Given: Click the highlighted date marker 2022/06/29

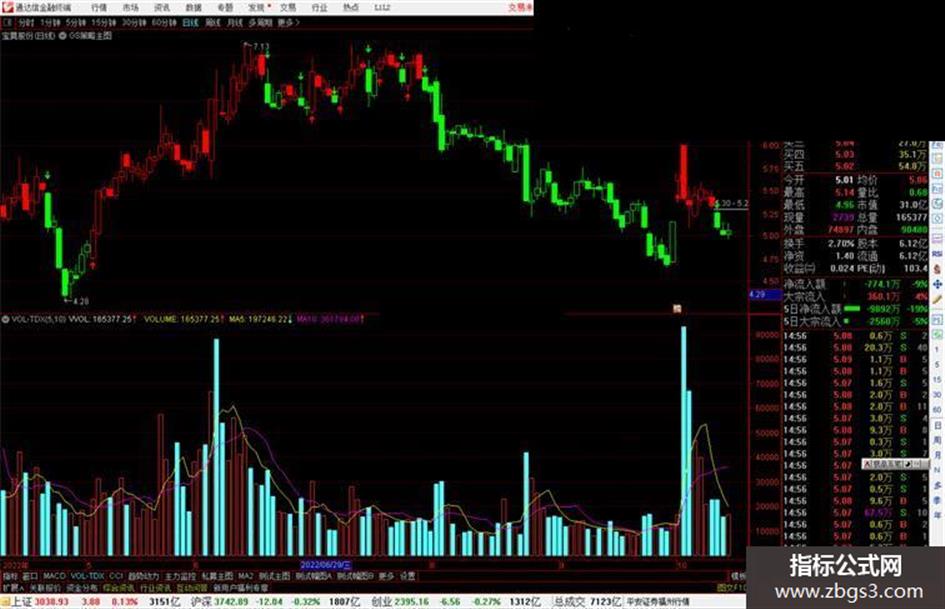Looking at the screenshot, I should click(x=325, y=565).
